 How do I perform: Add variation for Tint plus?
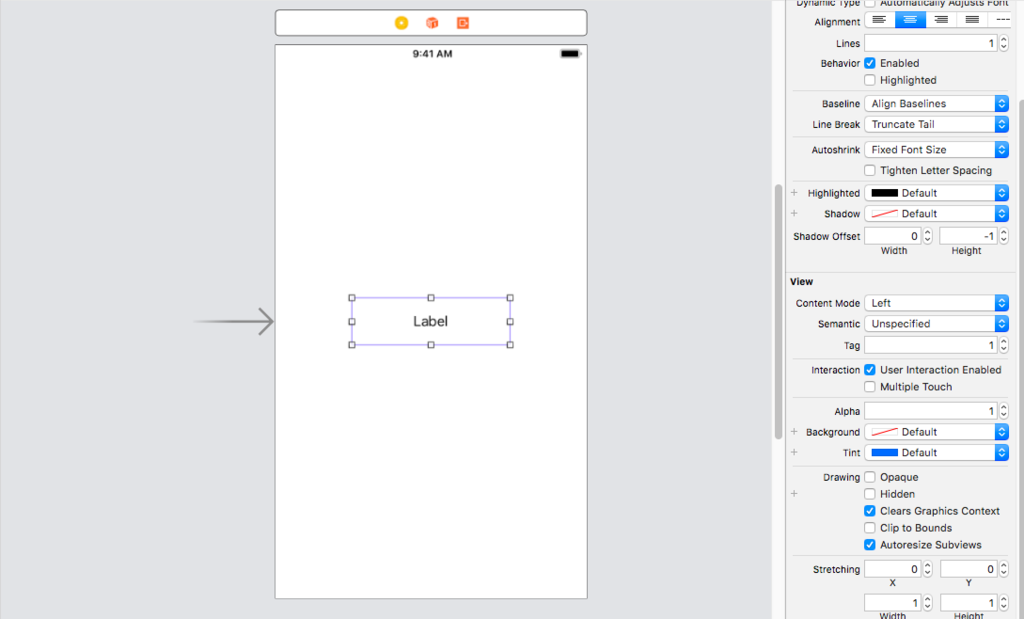(x=794, y=452)
